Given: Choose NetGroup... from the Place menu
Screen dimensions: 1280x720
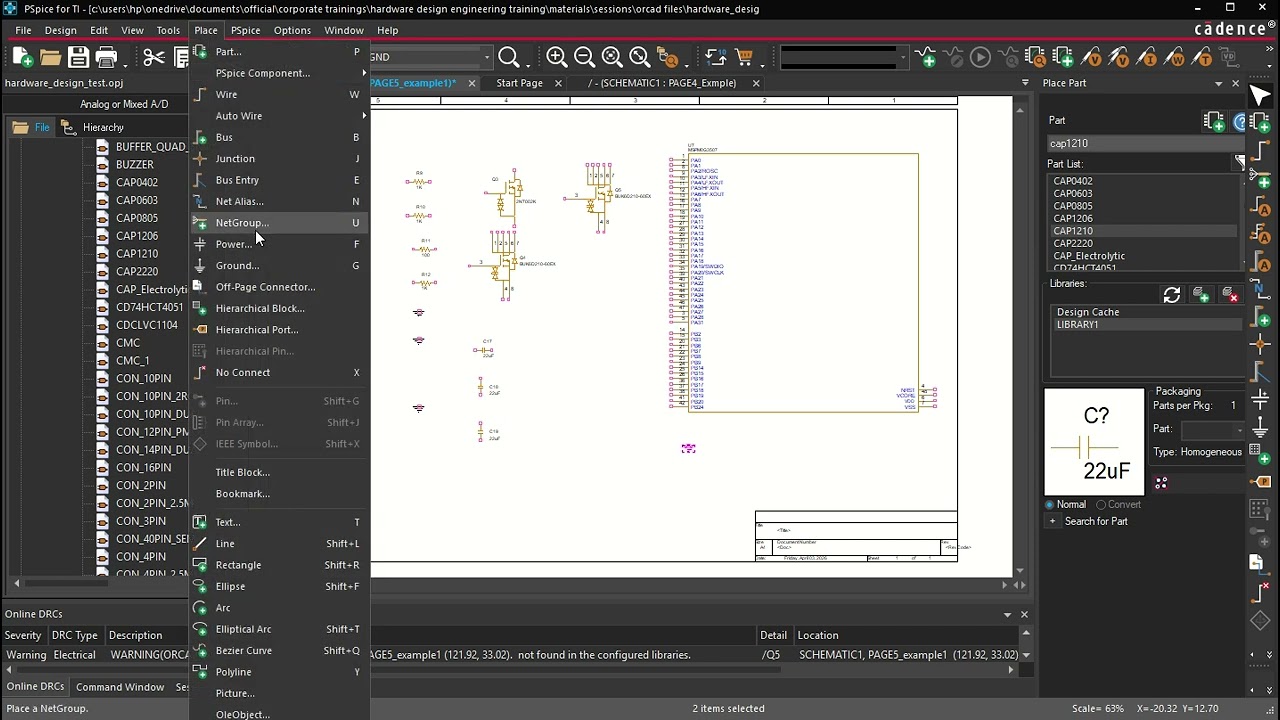Looking at the screenshot, I should (279, 223).
